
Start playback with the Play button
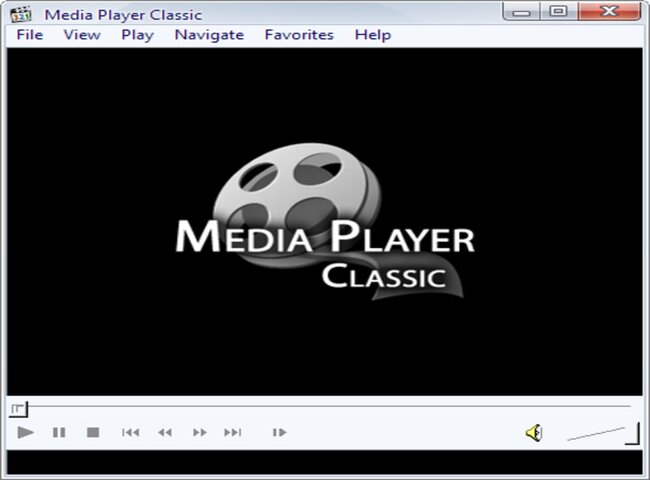coord(25,432)
